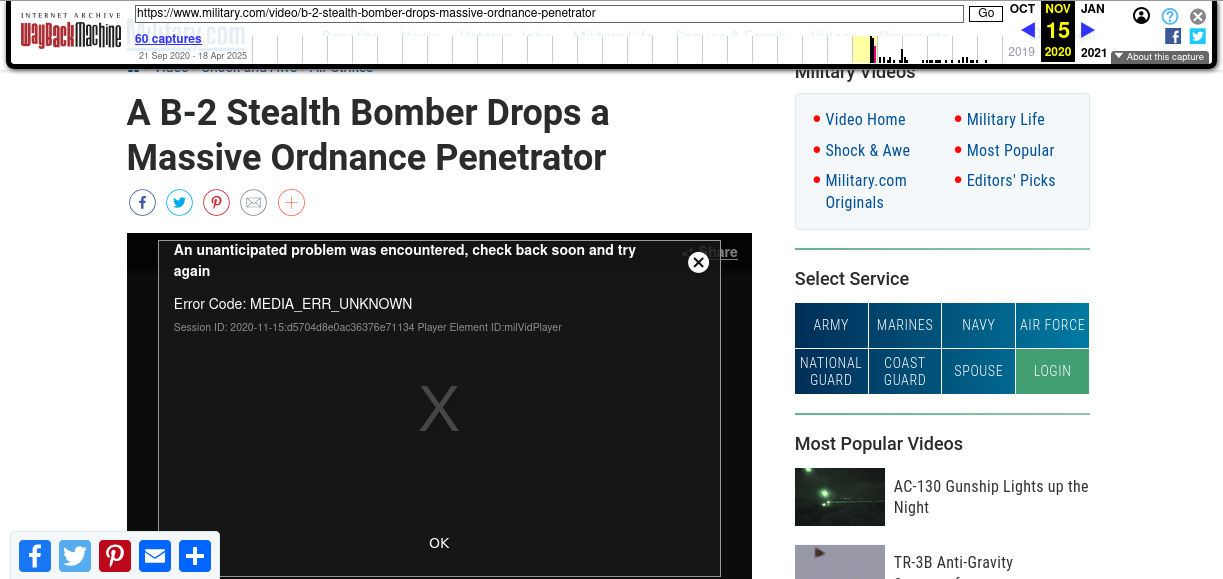This screenshot has width=1223, height=579.
Task: Click the capture timeline sparkline graph
Action: [x=626, y=48]
